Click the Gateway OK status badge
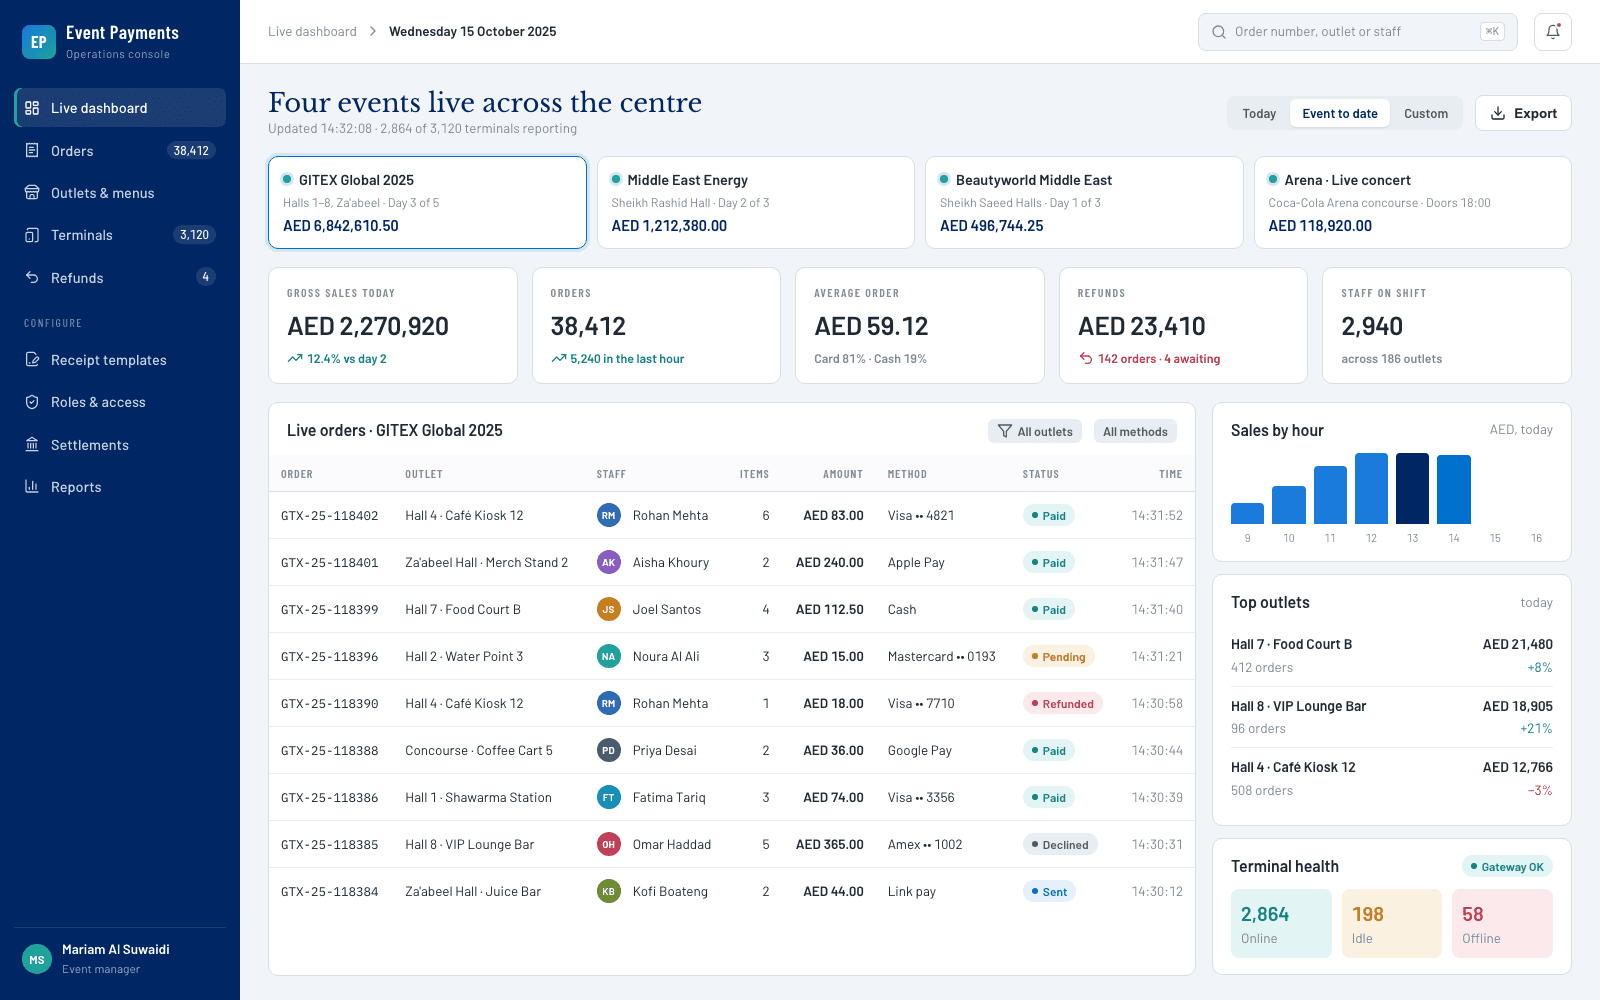Image resolution: width=1600 pixels, height=1000 pixels. click(x=1507, y=867)
